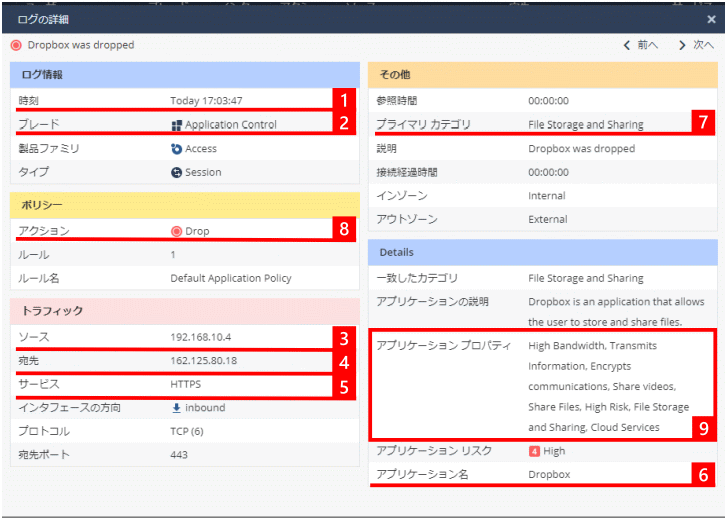Close the log details dialog
The width and height of the screenshot is (727, 521).
pos(711,19)
